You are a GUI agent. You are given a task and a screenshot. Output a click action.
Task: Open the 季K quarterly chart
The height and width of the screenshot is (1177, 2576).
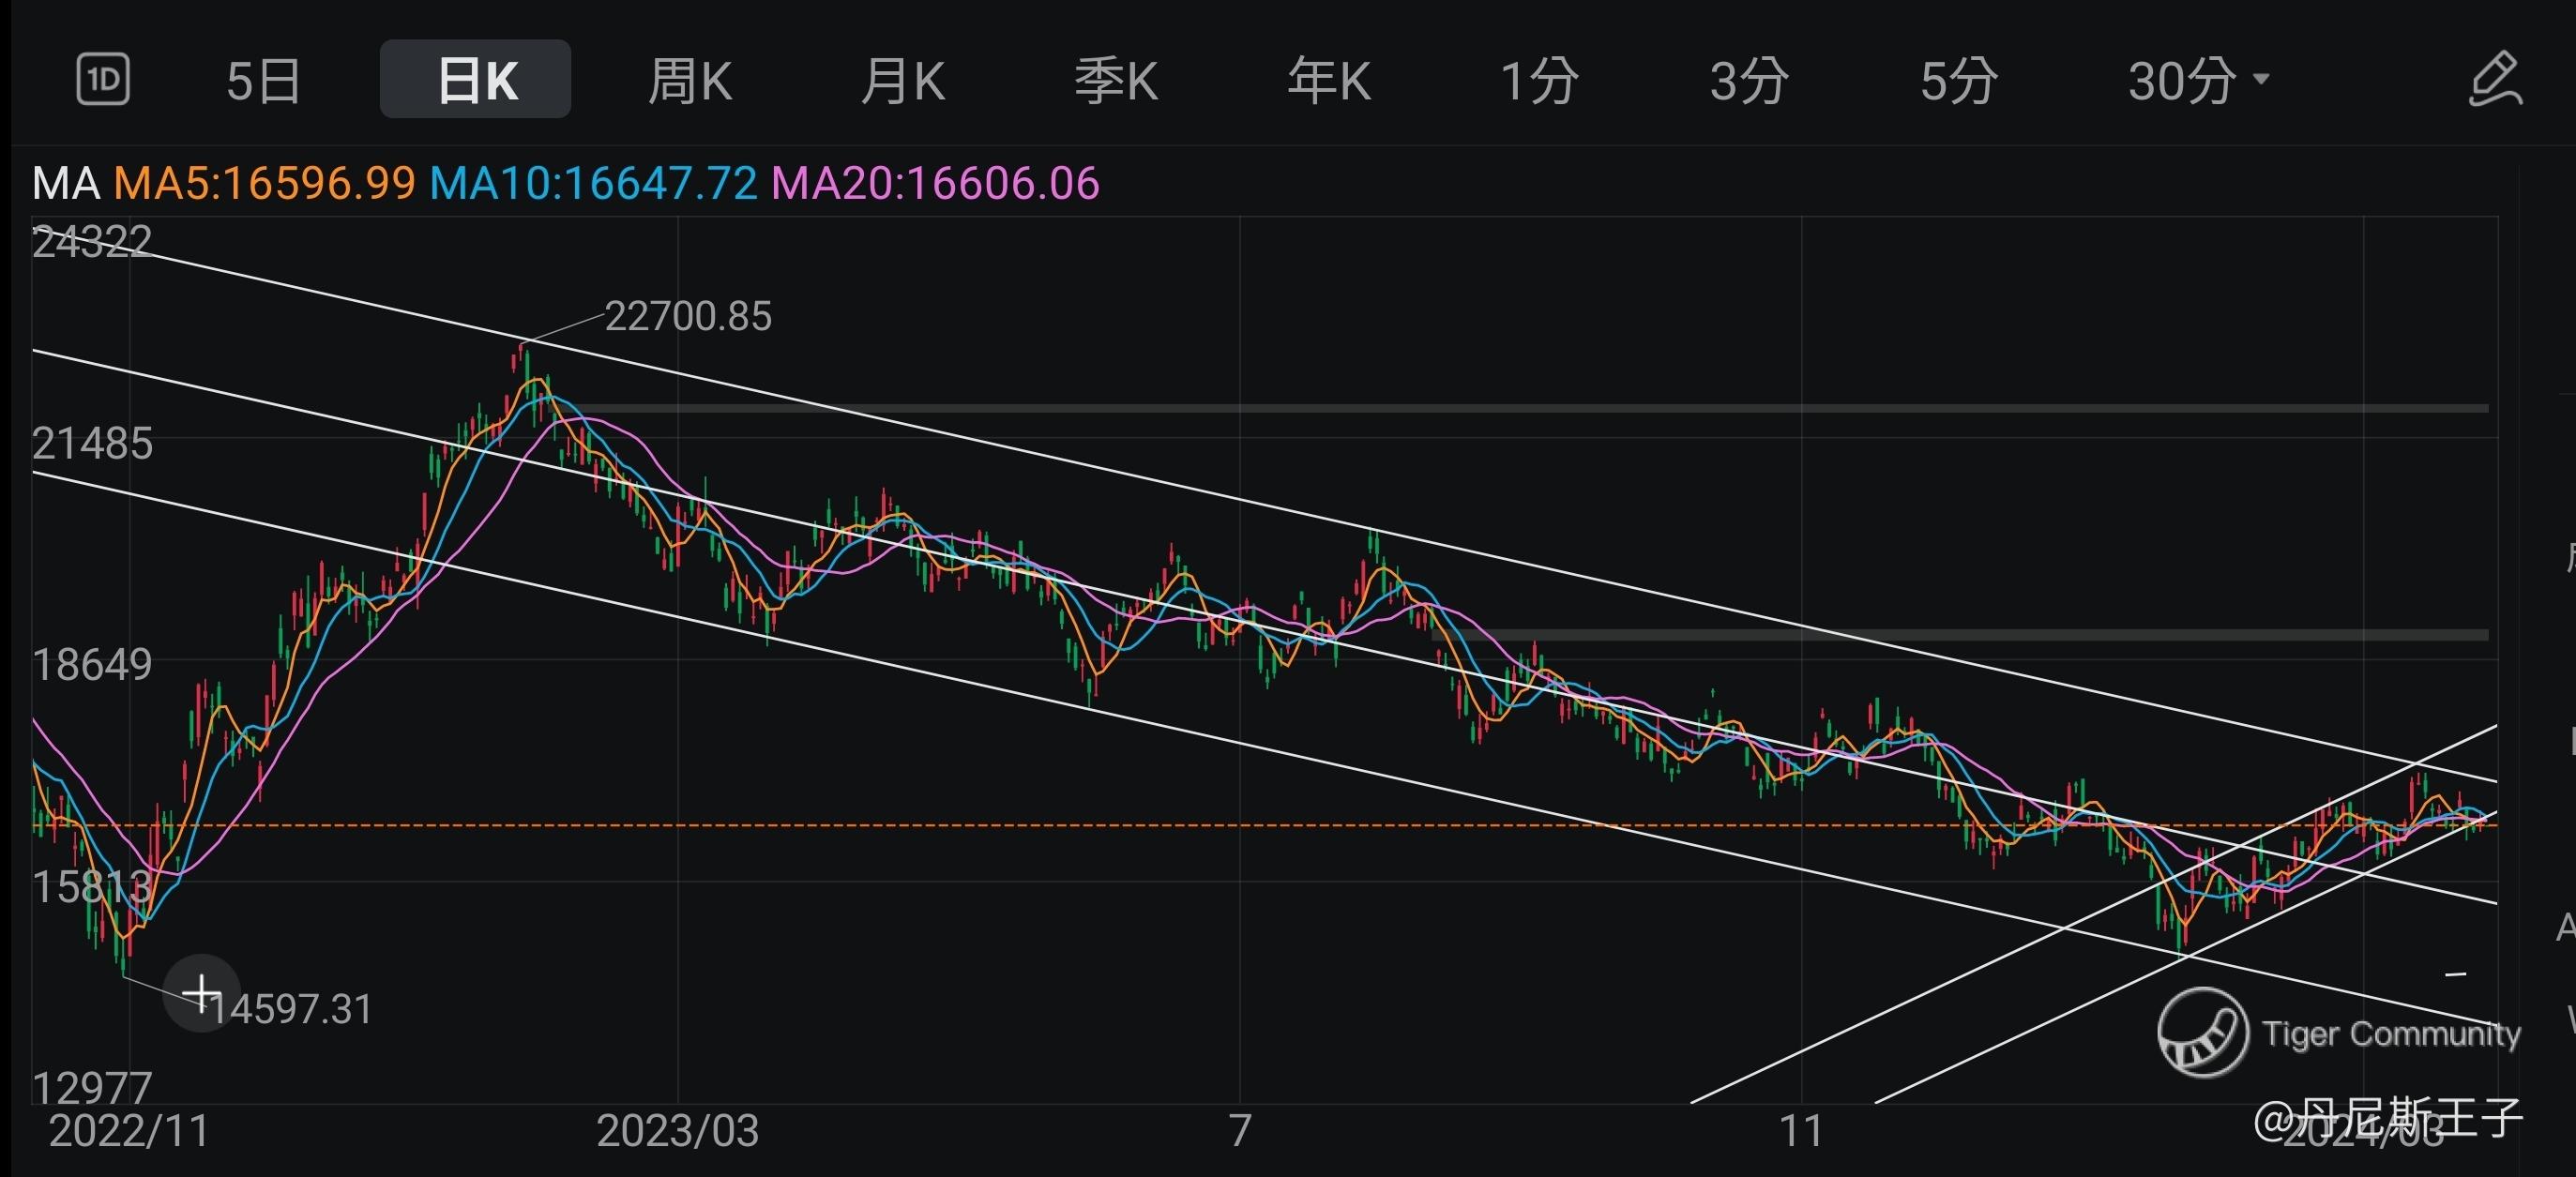1116,81
